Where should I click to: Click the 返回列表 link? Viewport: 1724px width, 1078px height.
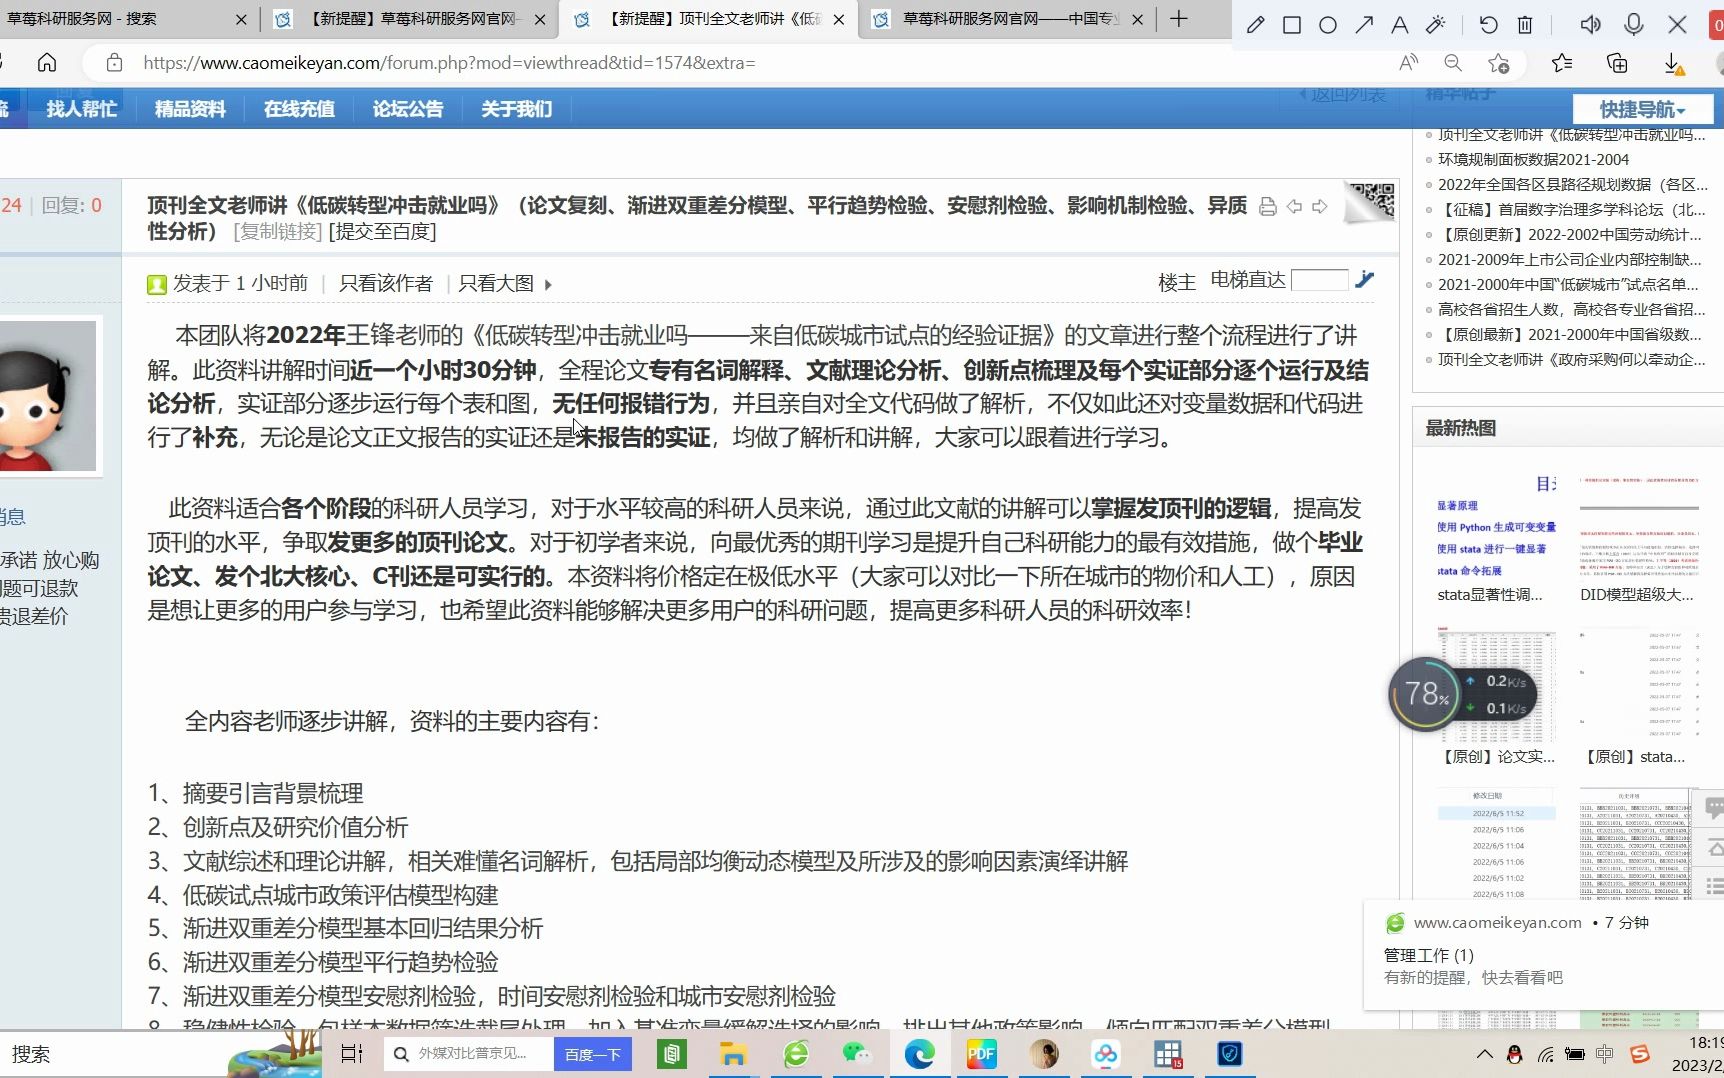tap(1342, 95)
